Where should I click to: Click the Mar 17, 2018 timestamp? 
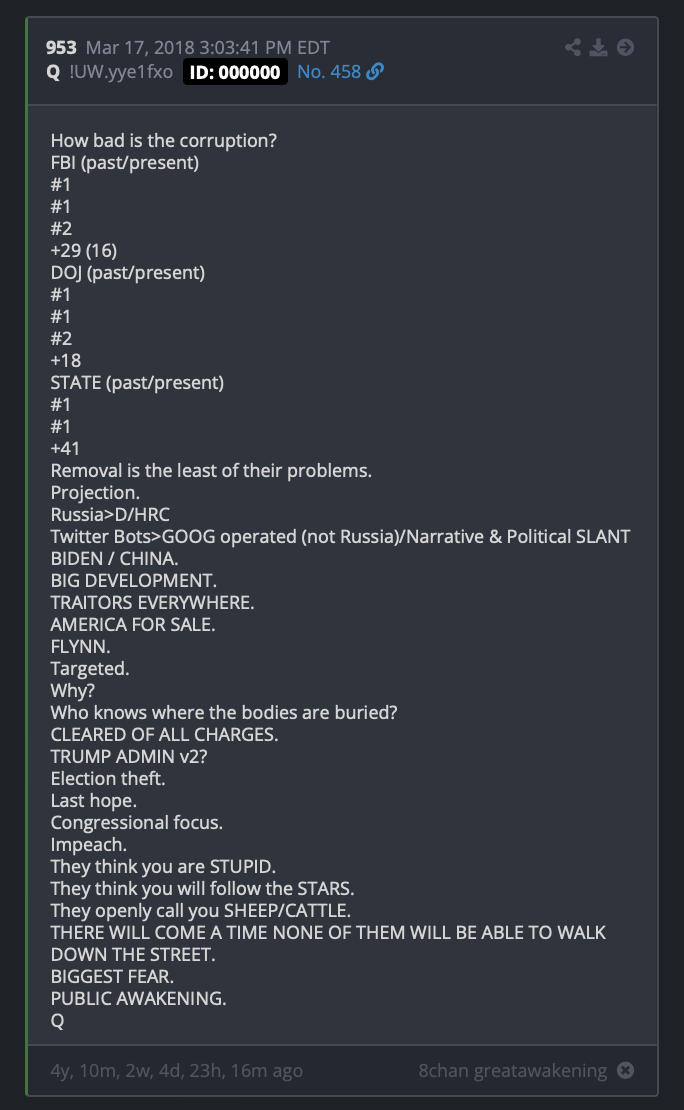coord(207,47)
